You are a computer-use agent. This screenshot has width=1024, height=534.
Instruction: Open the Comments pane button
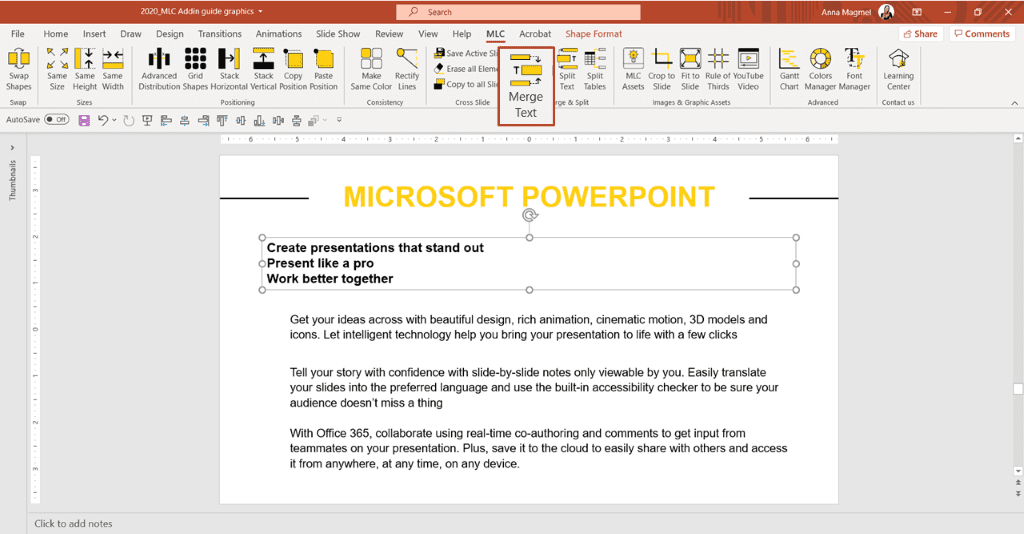982,34
